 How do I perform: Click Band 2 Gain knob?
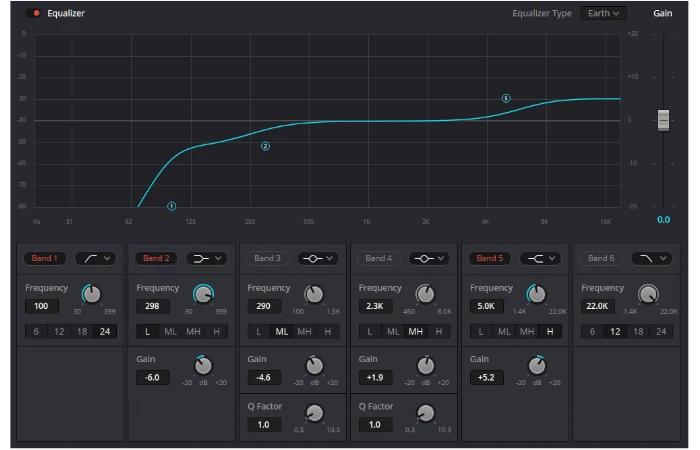203,366
